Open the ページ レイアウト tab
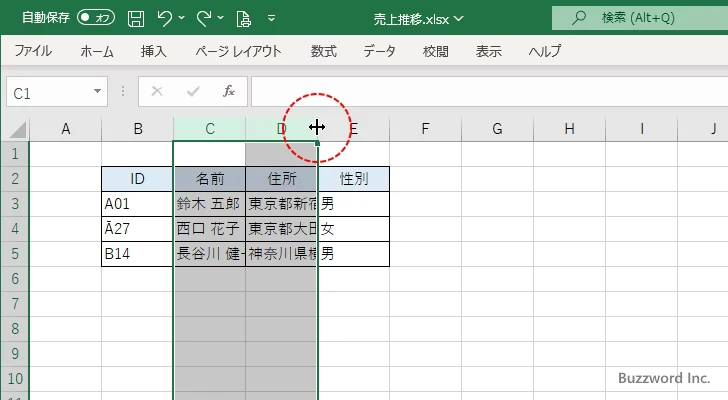 tap(238, 51)
